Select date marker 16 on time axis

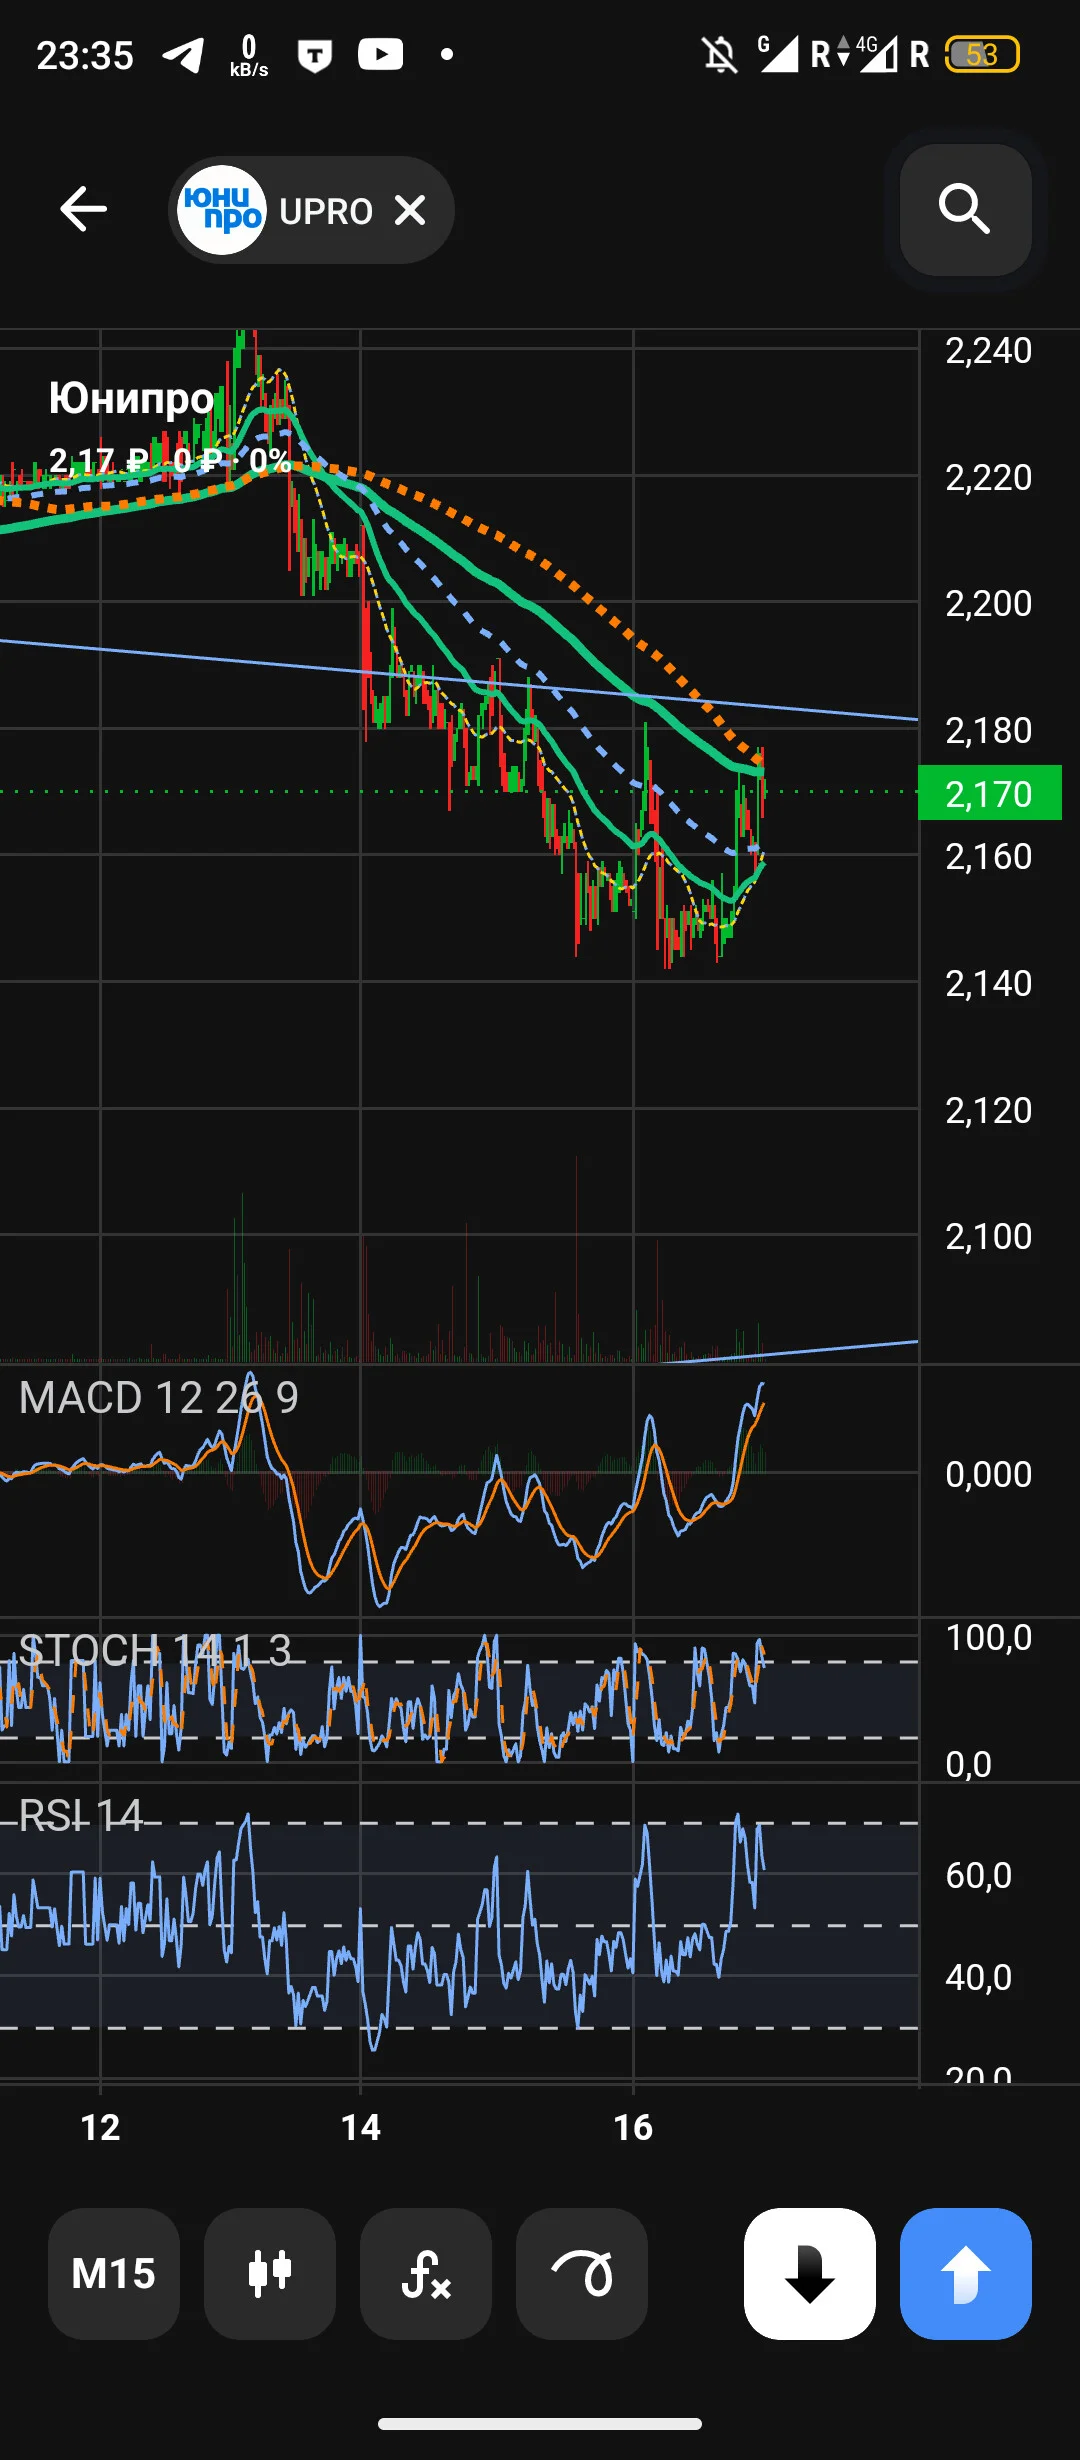coord(633,2127)
